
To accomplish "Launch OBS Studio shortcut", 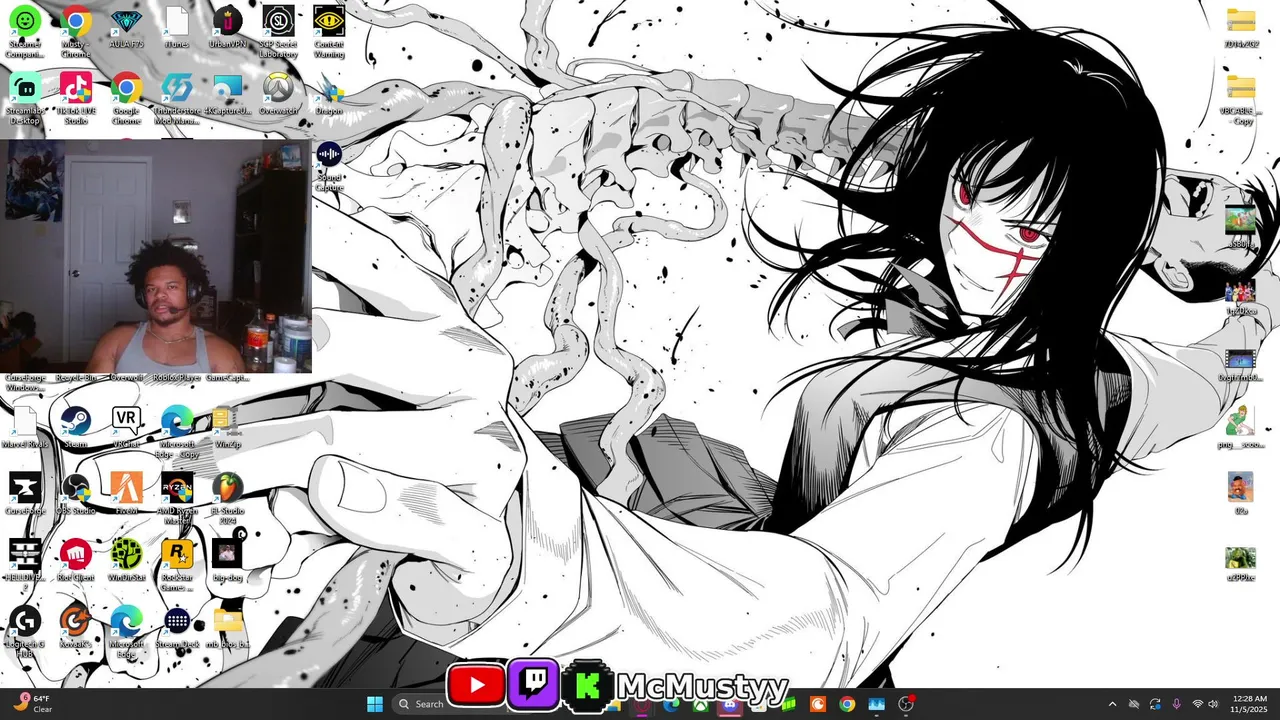I will pyautogui.click(x=76, y=494).
